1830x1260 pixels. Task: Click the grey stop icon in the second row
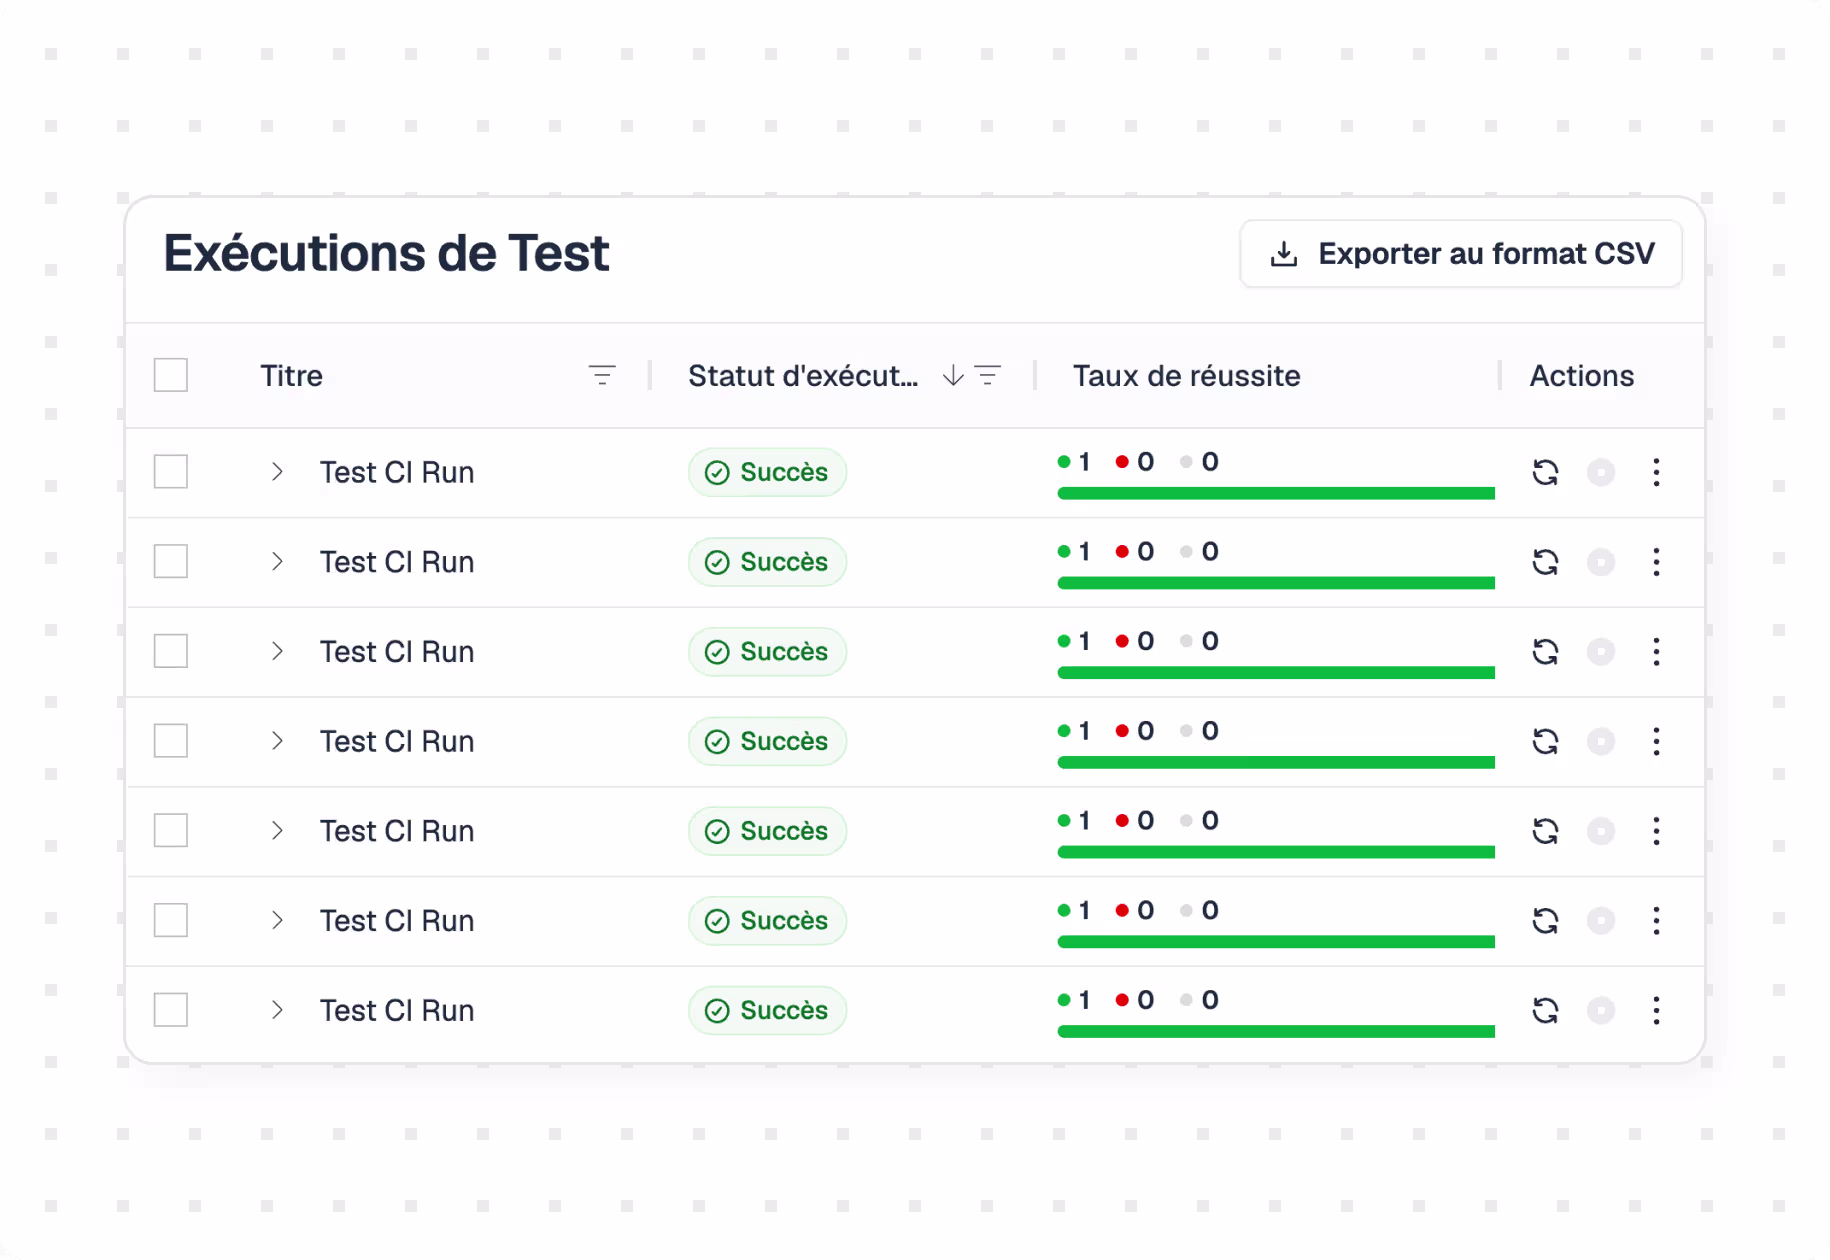[1601, 562]
